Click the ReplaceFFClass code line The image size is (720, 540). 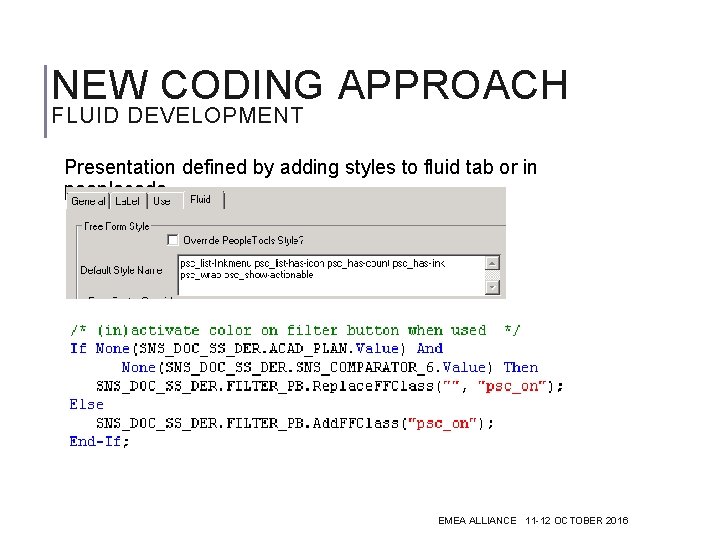(x=330, y=386)
